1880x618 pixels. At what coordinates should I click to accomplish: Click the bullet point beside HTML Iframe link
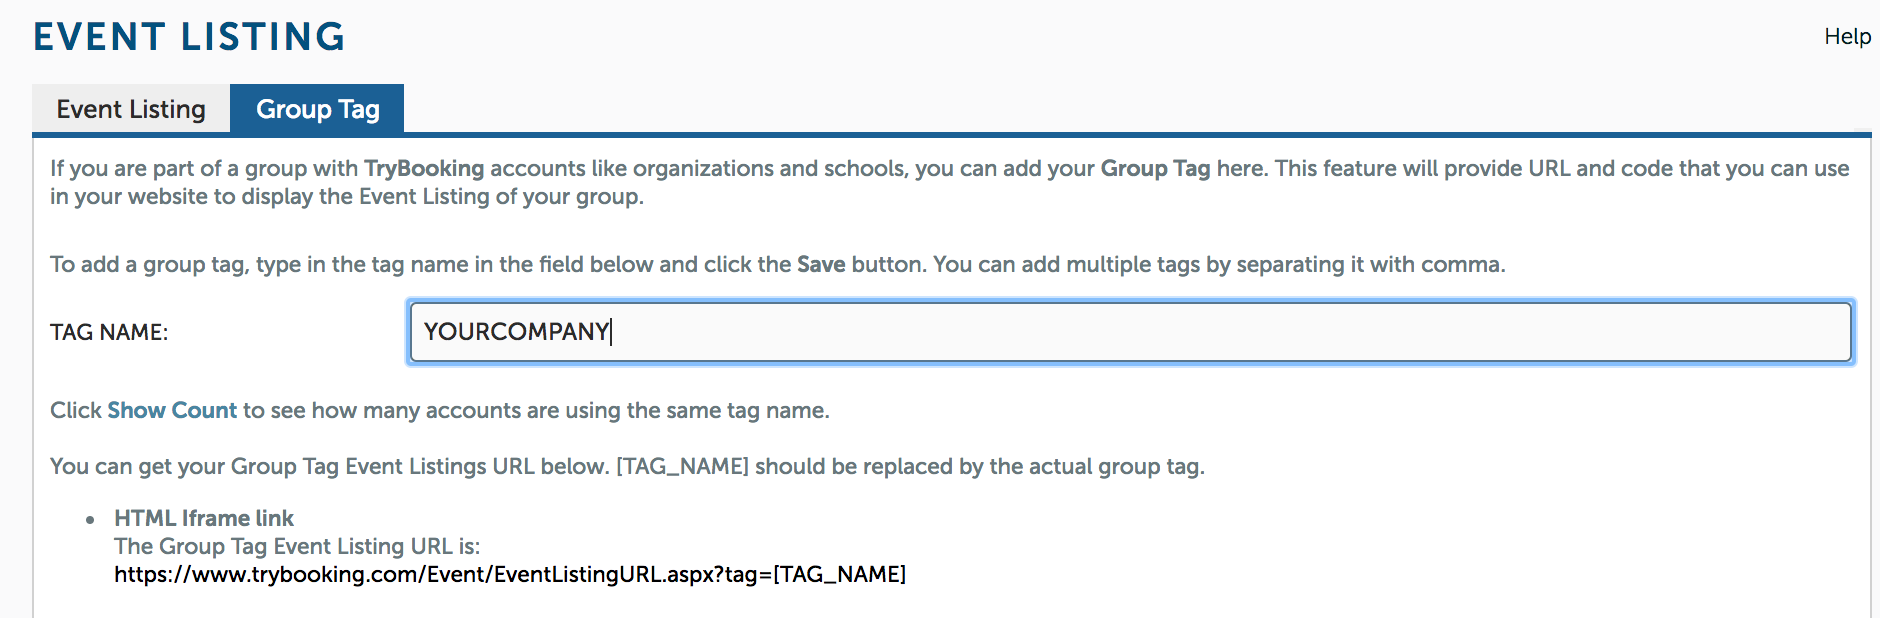coord(91,519)
